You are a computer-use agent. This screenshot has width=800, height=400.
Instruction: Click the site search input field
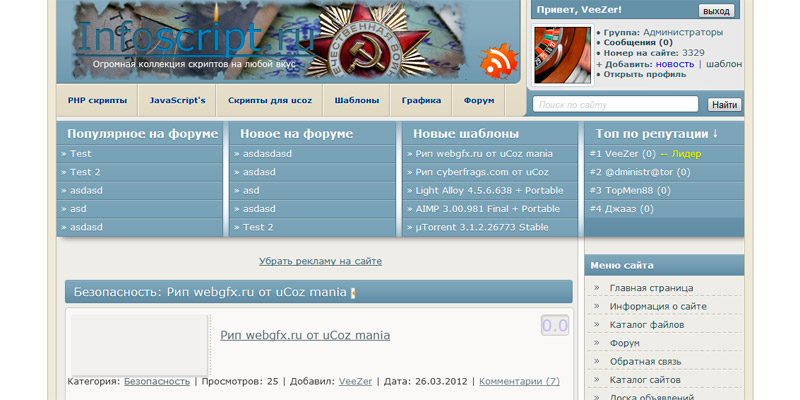[x=615, y=104]
